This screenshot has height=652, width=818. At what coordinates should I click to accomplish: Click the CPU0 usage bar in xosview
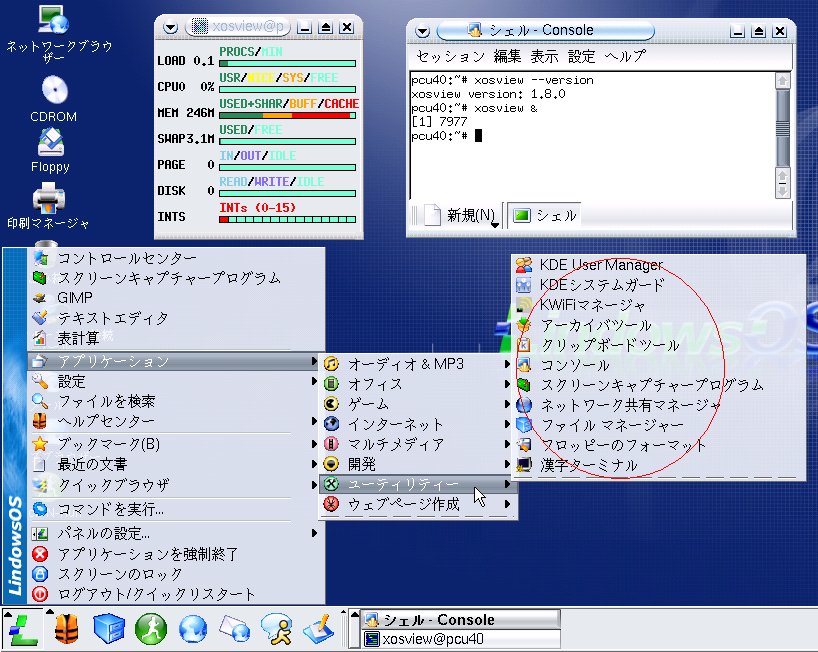coord(287,89)
